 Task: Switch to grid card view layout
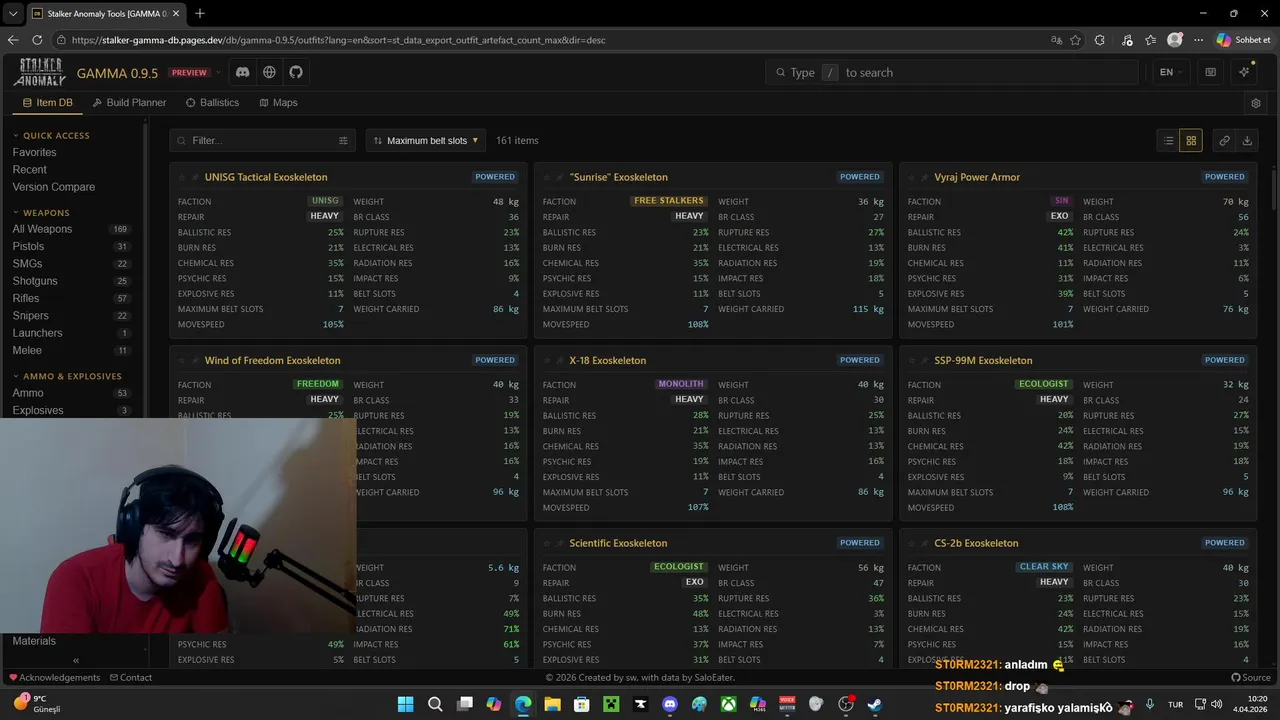click(x=1191, y=141)
